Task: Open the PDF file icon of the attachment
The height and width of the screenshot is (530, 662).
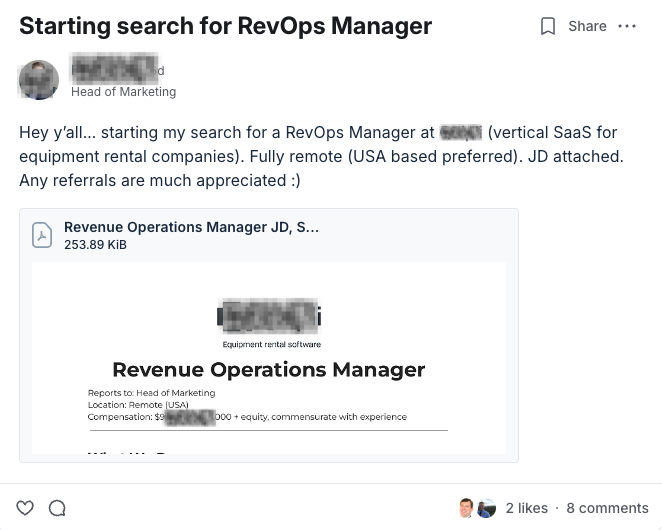Action: click(42, 235)
